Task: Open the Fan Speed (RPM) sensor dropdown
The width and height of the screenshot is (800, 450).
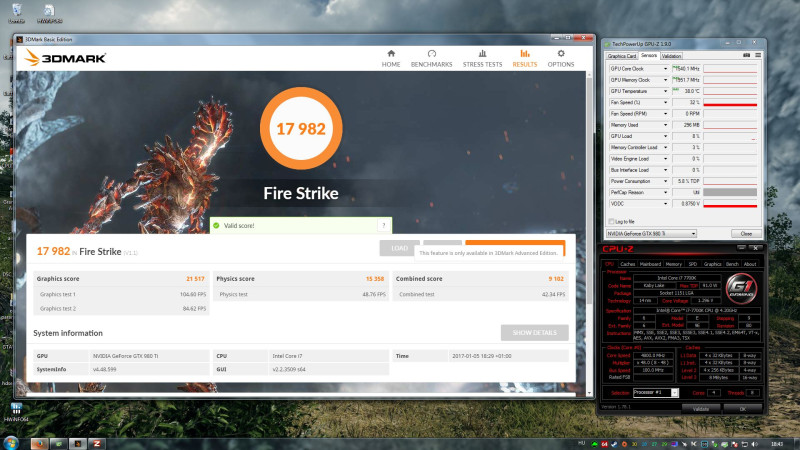Action: pyautogui.click(x=665, y=114)
